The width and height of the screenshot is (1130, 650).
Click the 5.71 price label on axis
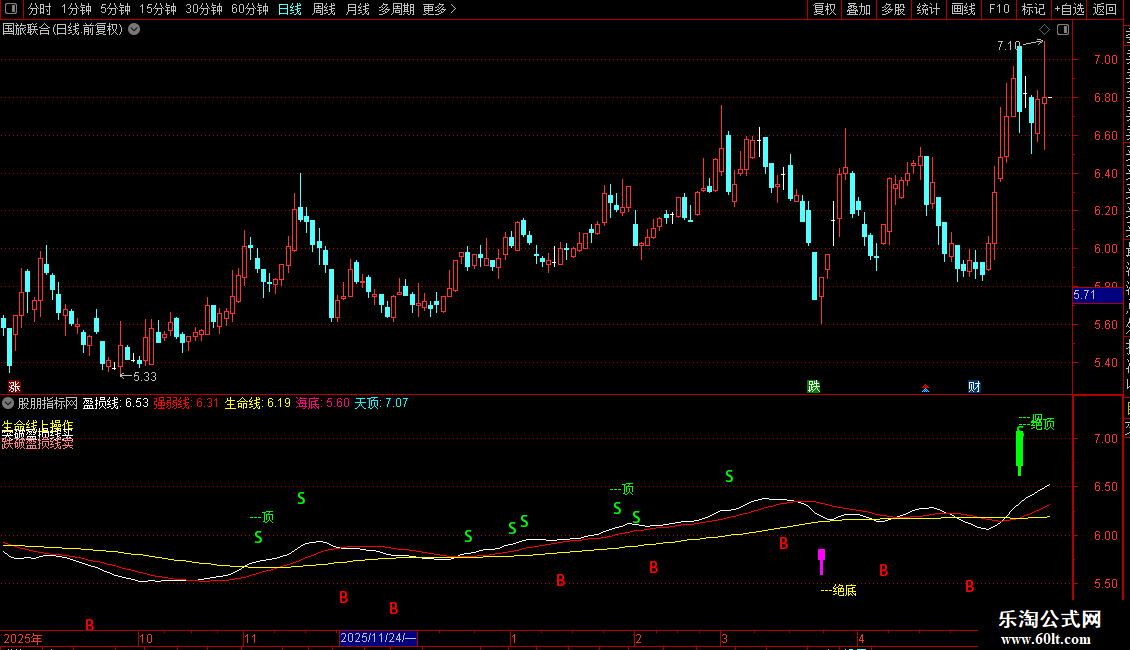point(1098,295)
